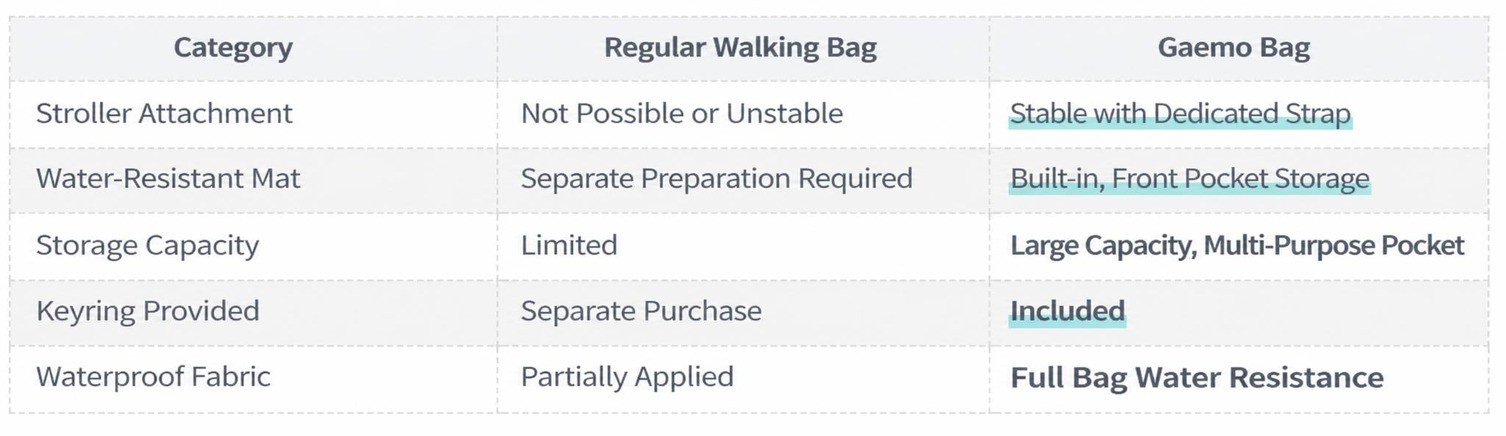Viewport: 1506px width, 436px height.
Task: Select the Regular Walking Bag header
Action: point(740,48)
